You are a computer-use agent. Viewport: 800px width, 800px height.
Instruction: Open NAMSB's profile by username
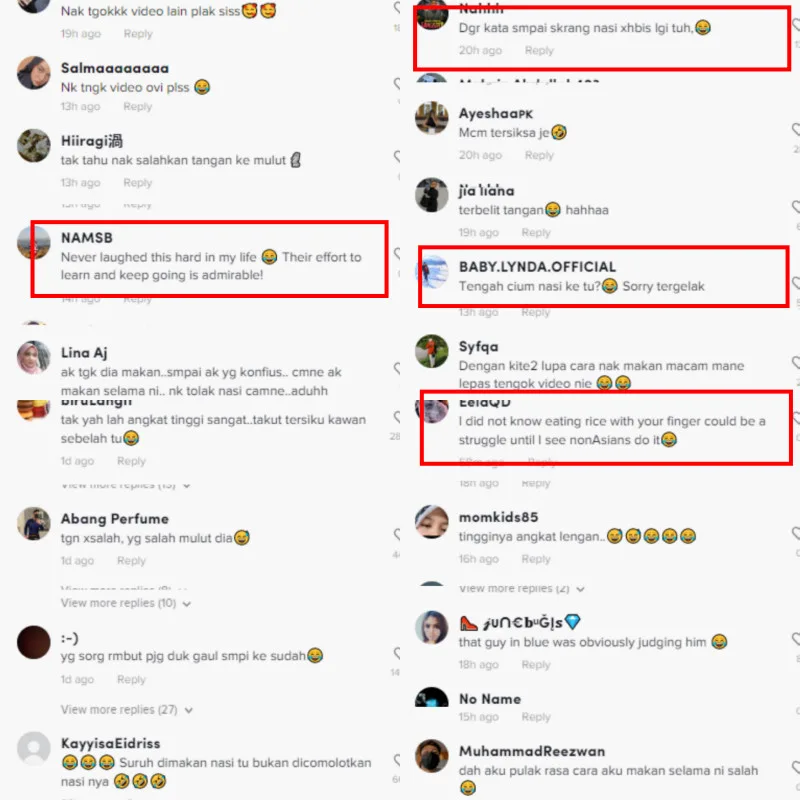click(x=87, y=238)
